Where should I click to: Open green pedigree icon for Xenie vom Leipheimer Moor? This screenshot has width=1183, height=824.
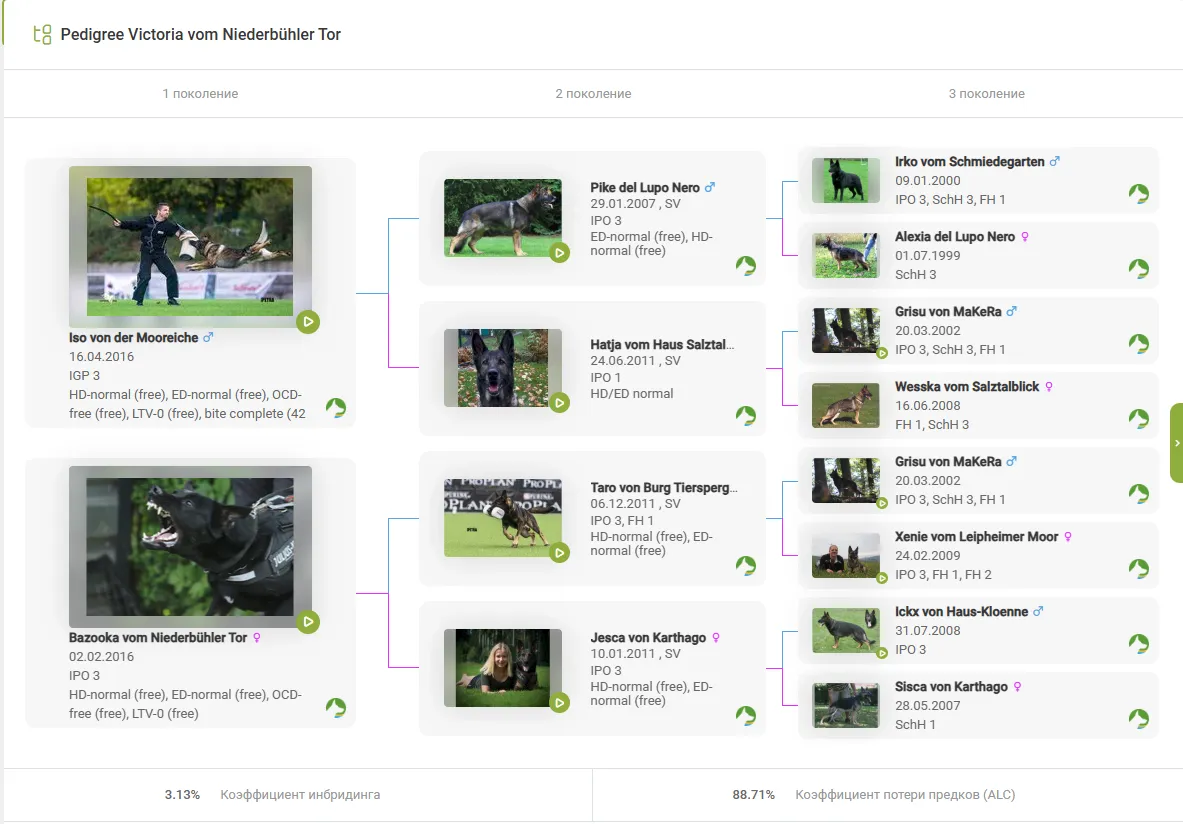click(x=1138, y=569)
